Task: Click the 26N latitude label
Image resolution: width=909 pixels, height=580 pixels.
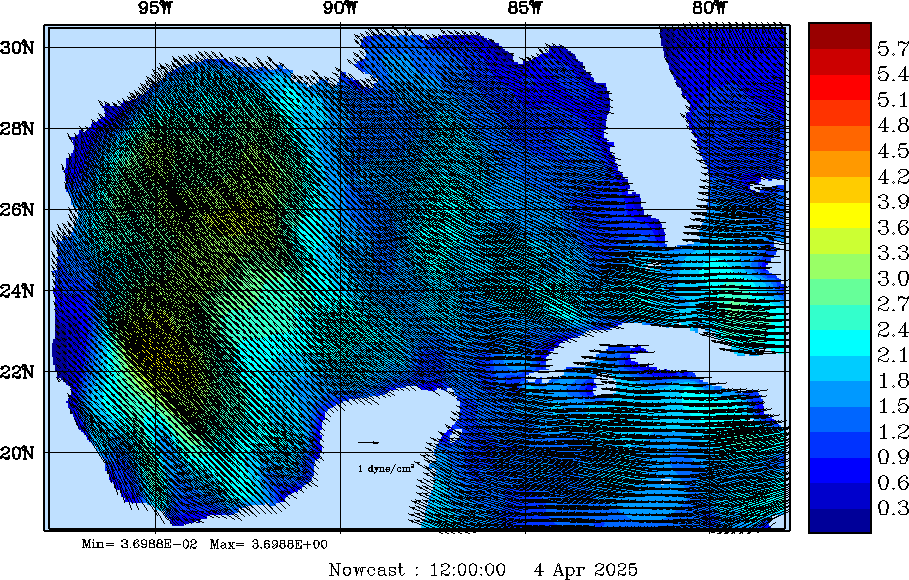Action: [17, 209]
